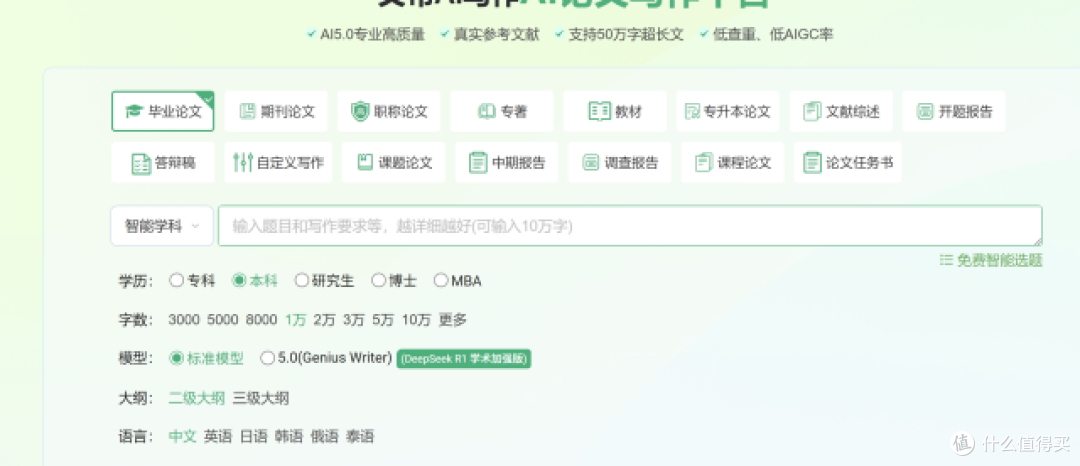Expand the 更多 word count options
1080x466 pixels.
pos(453,320)
